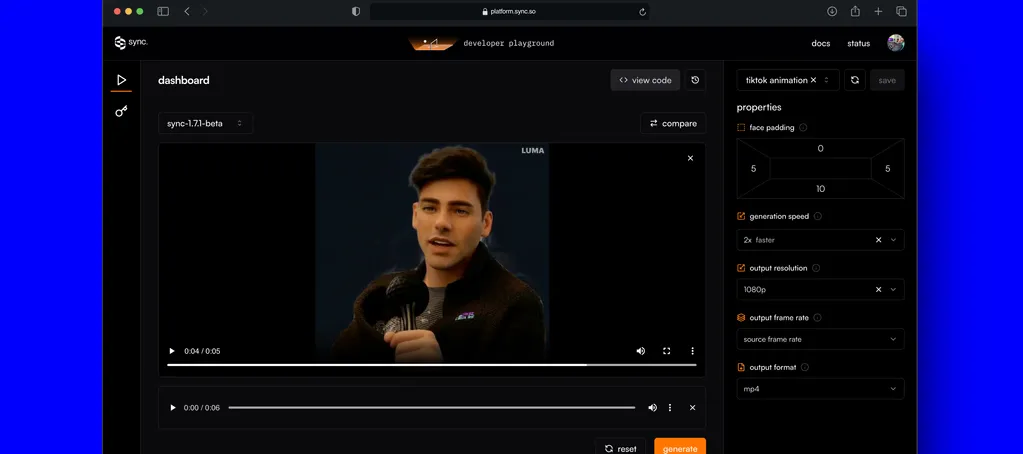Expand the source frame rate dropdown
This screenshot has height=454, width=1023.
click(820, 339)
